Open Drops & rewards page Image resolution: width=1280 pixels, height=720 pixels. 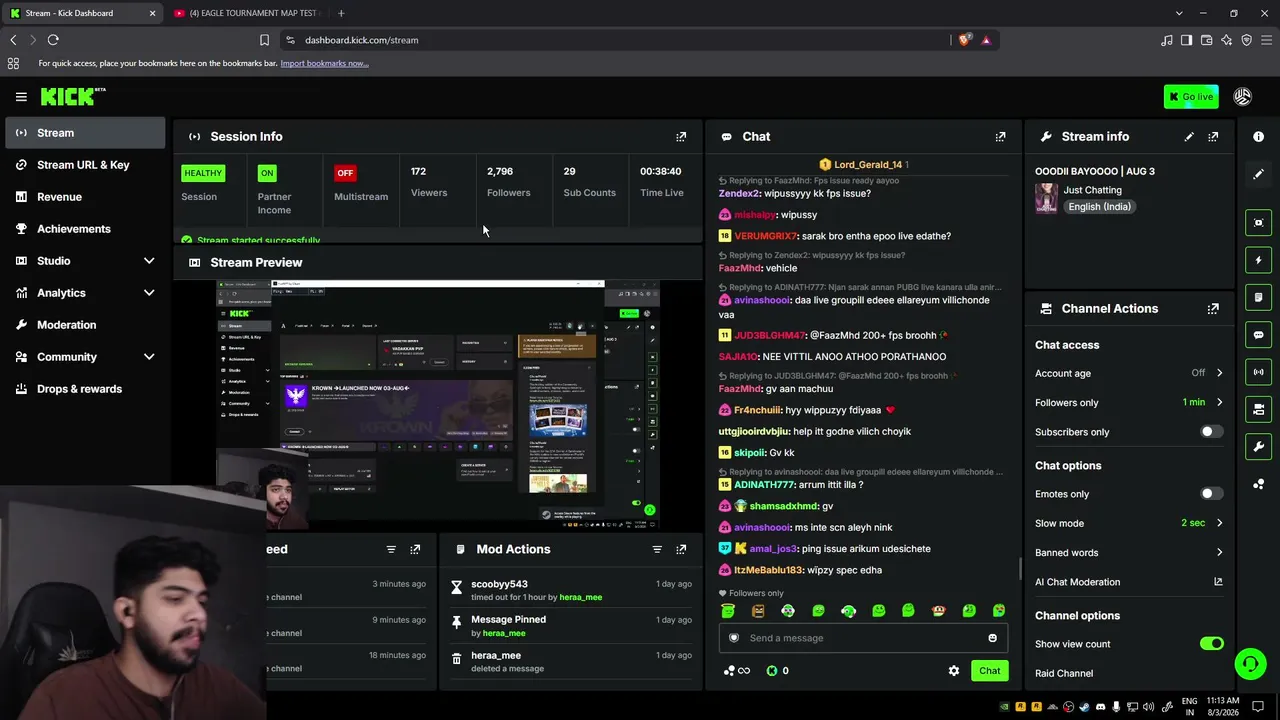tap(85, 389)
